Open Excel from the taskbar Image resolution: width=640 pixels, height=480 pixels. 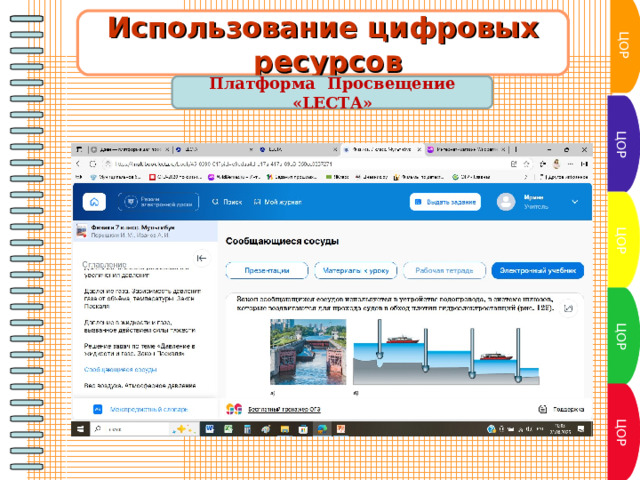tap(228, 429)
